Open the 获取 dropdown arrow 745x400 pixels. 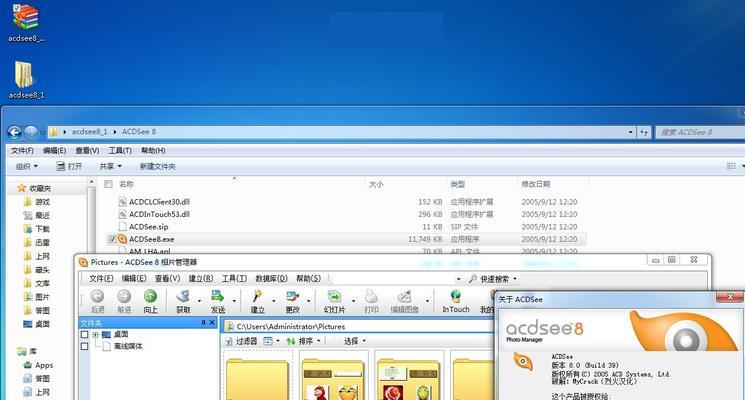(199, 301)
